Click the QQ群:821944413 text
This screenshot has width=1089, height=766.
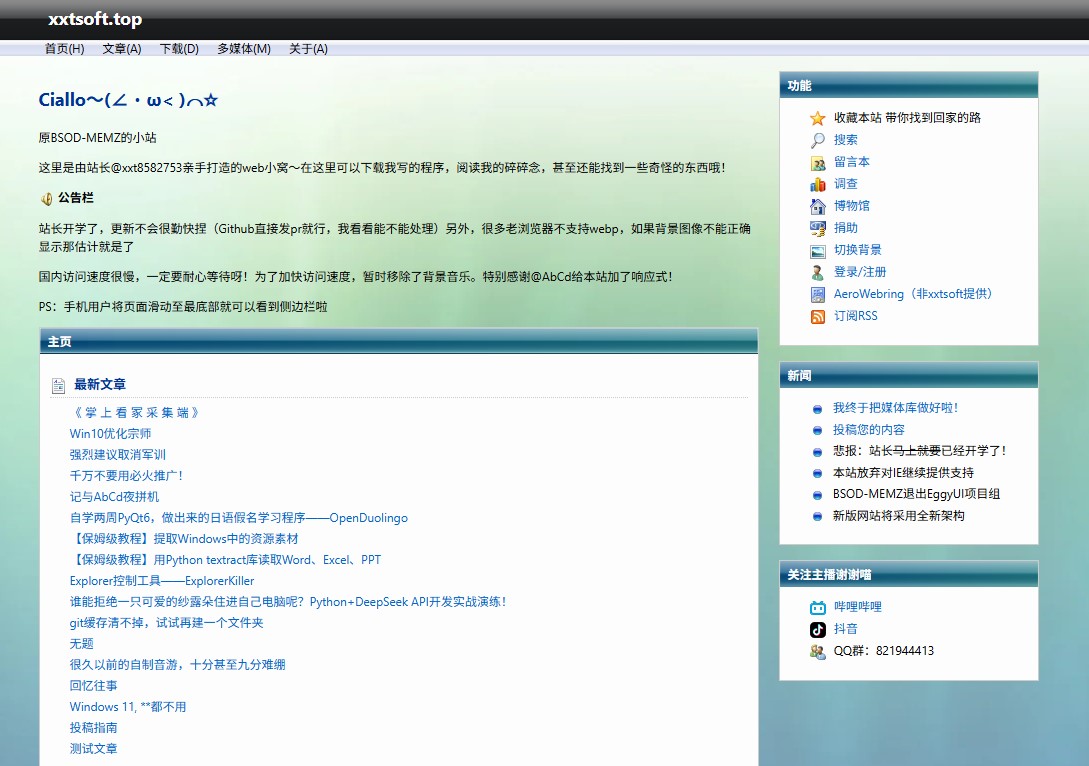tap(883, 651)
